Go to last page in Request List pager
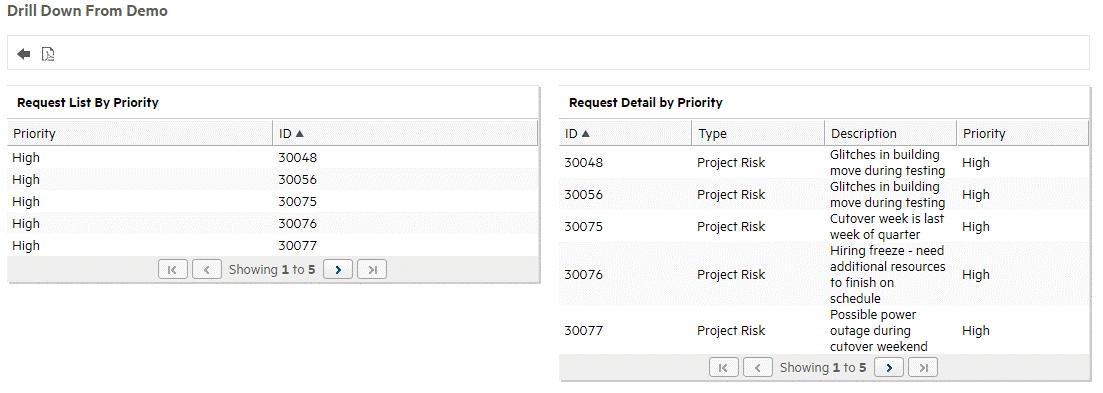Viewport: 1103px width, 393px height. [372, 269]
